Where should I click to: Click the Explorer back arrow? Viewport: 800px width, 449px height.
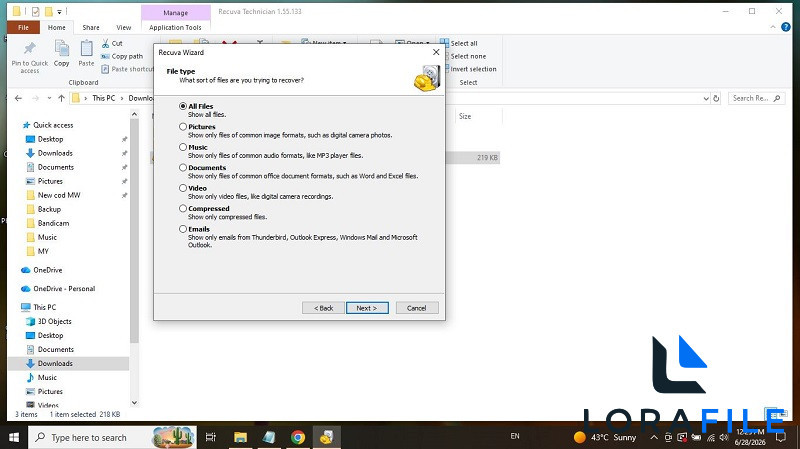point(18,98)
